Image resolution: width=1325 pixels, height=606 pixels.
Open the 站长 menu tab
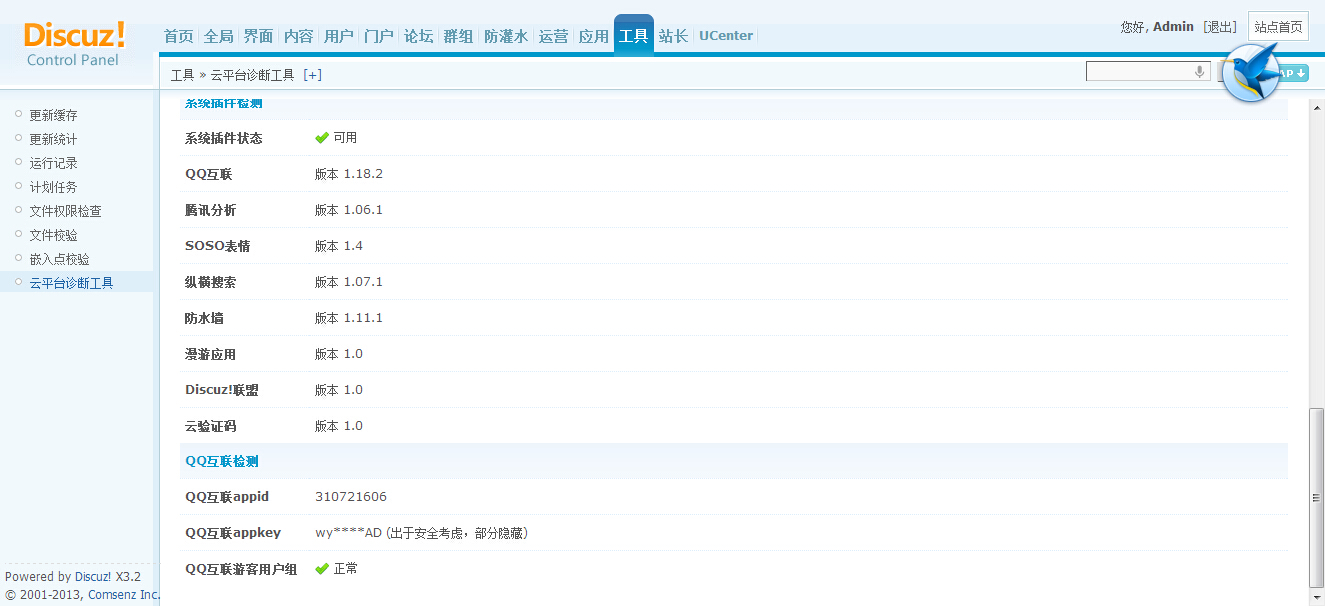673,36
